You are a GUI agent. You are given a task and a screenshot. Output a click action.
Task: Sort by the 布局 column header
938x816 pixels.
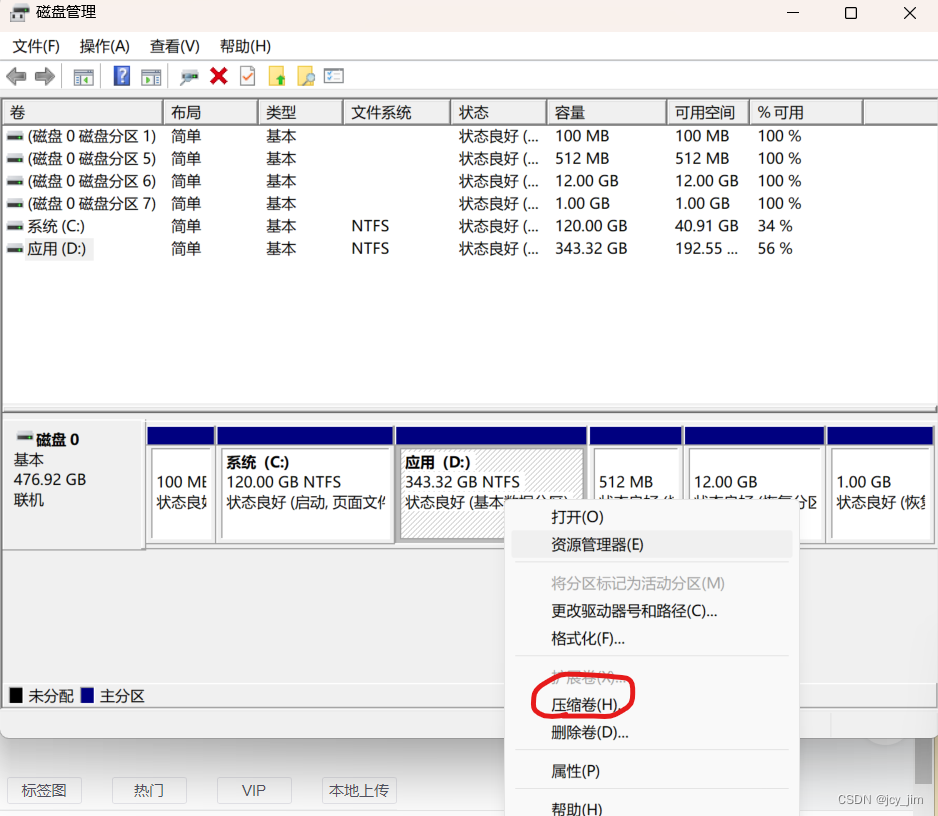[211, 112]
